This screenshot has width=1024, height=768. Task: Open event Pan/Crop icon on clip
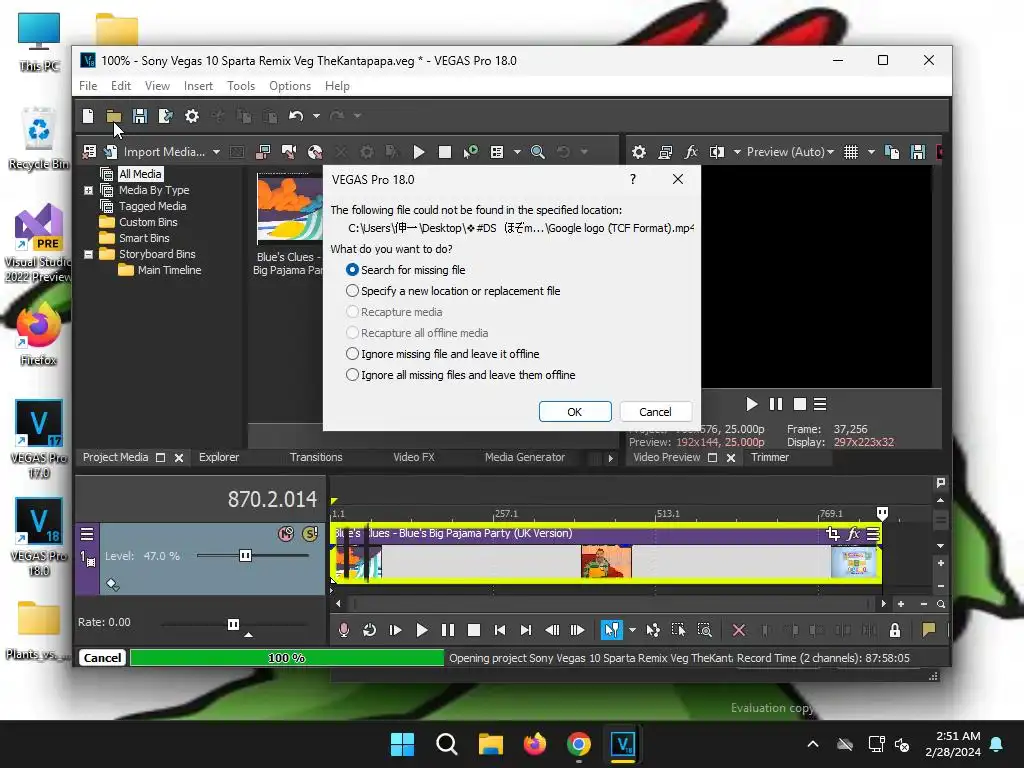point(833,534)
